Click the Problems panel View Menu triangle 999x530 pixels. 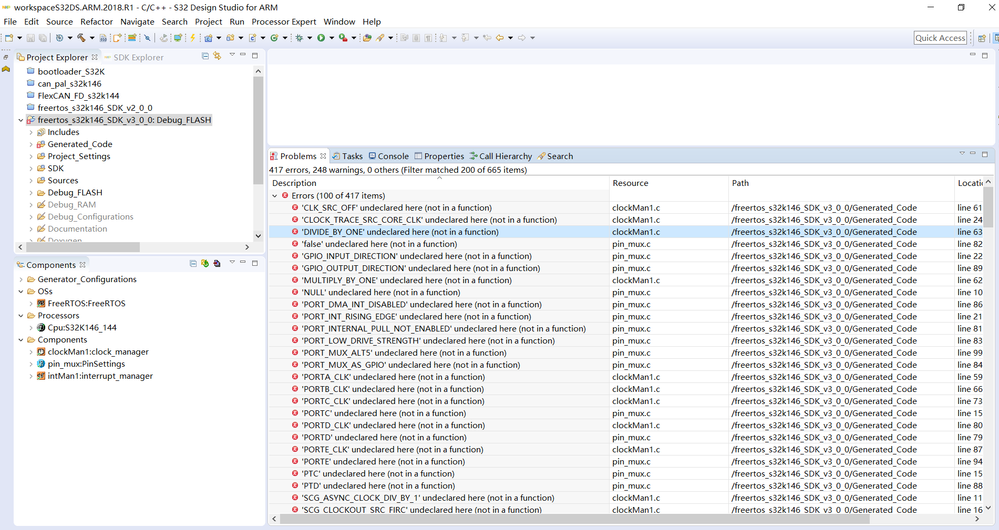[961, 154]
